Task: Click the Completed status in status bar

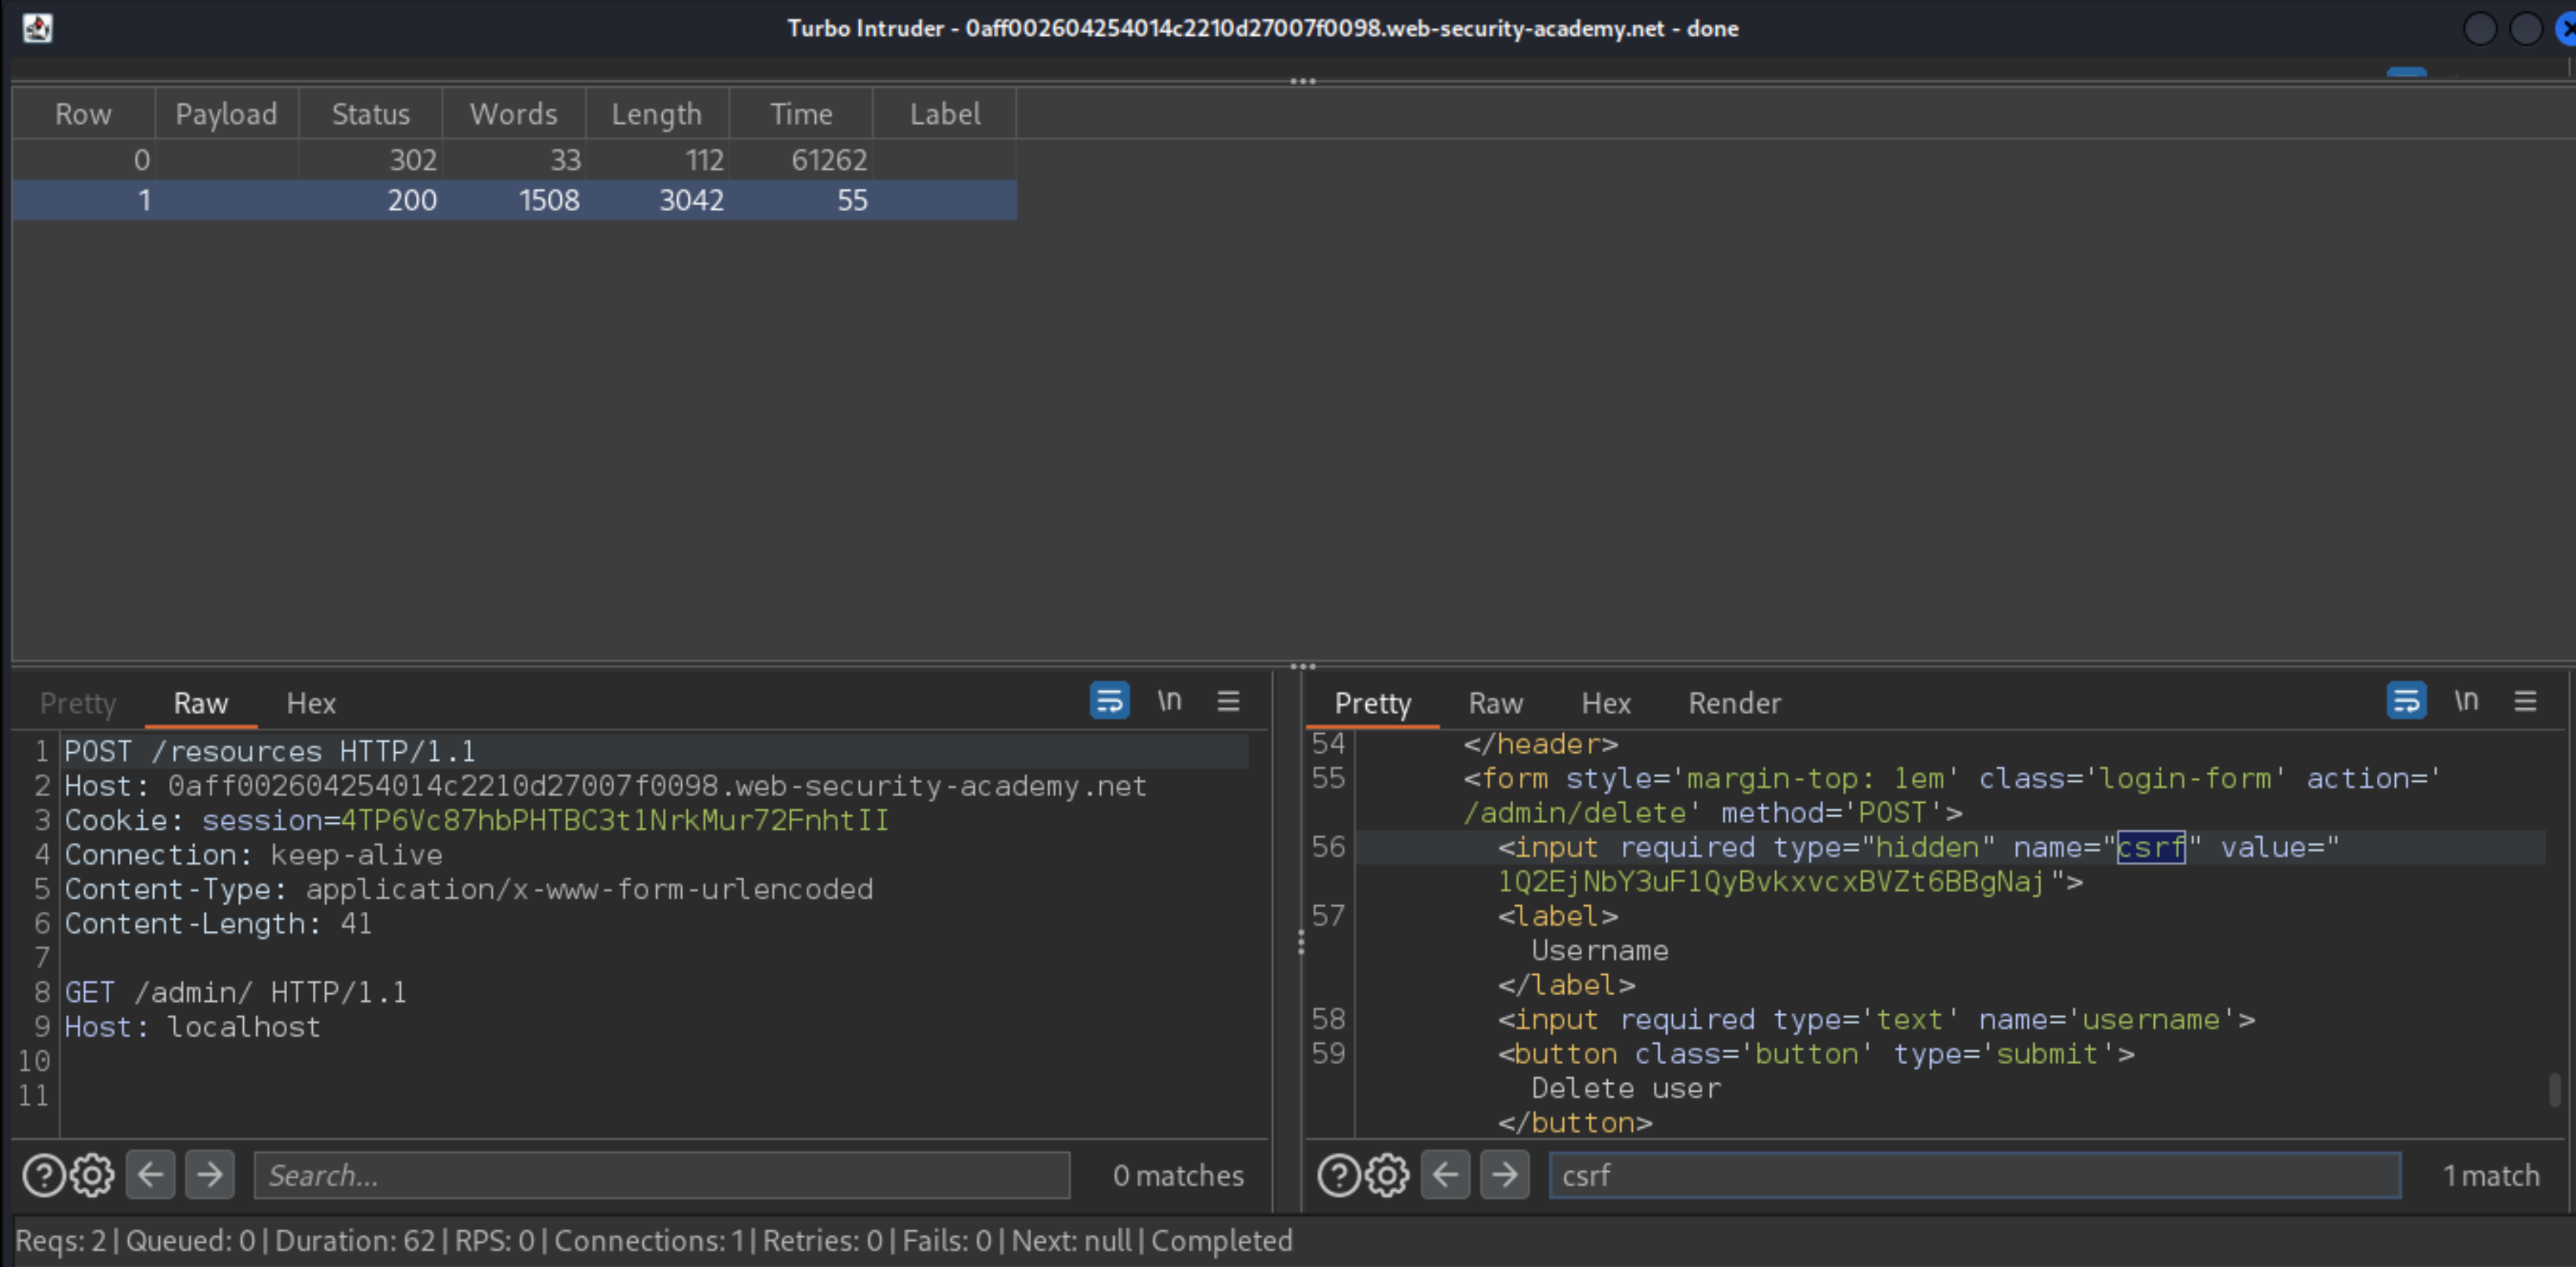Action: click(1221, 1240)
